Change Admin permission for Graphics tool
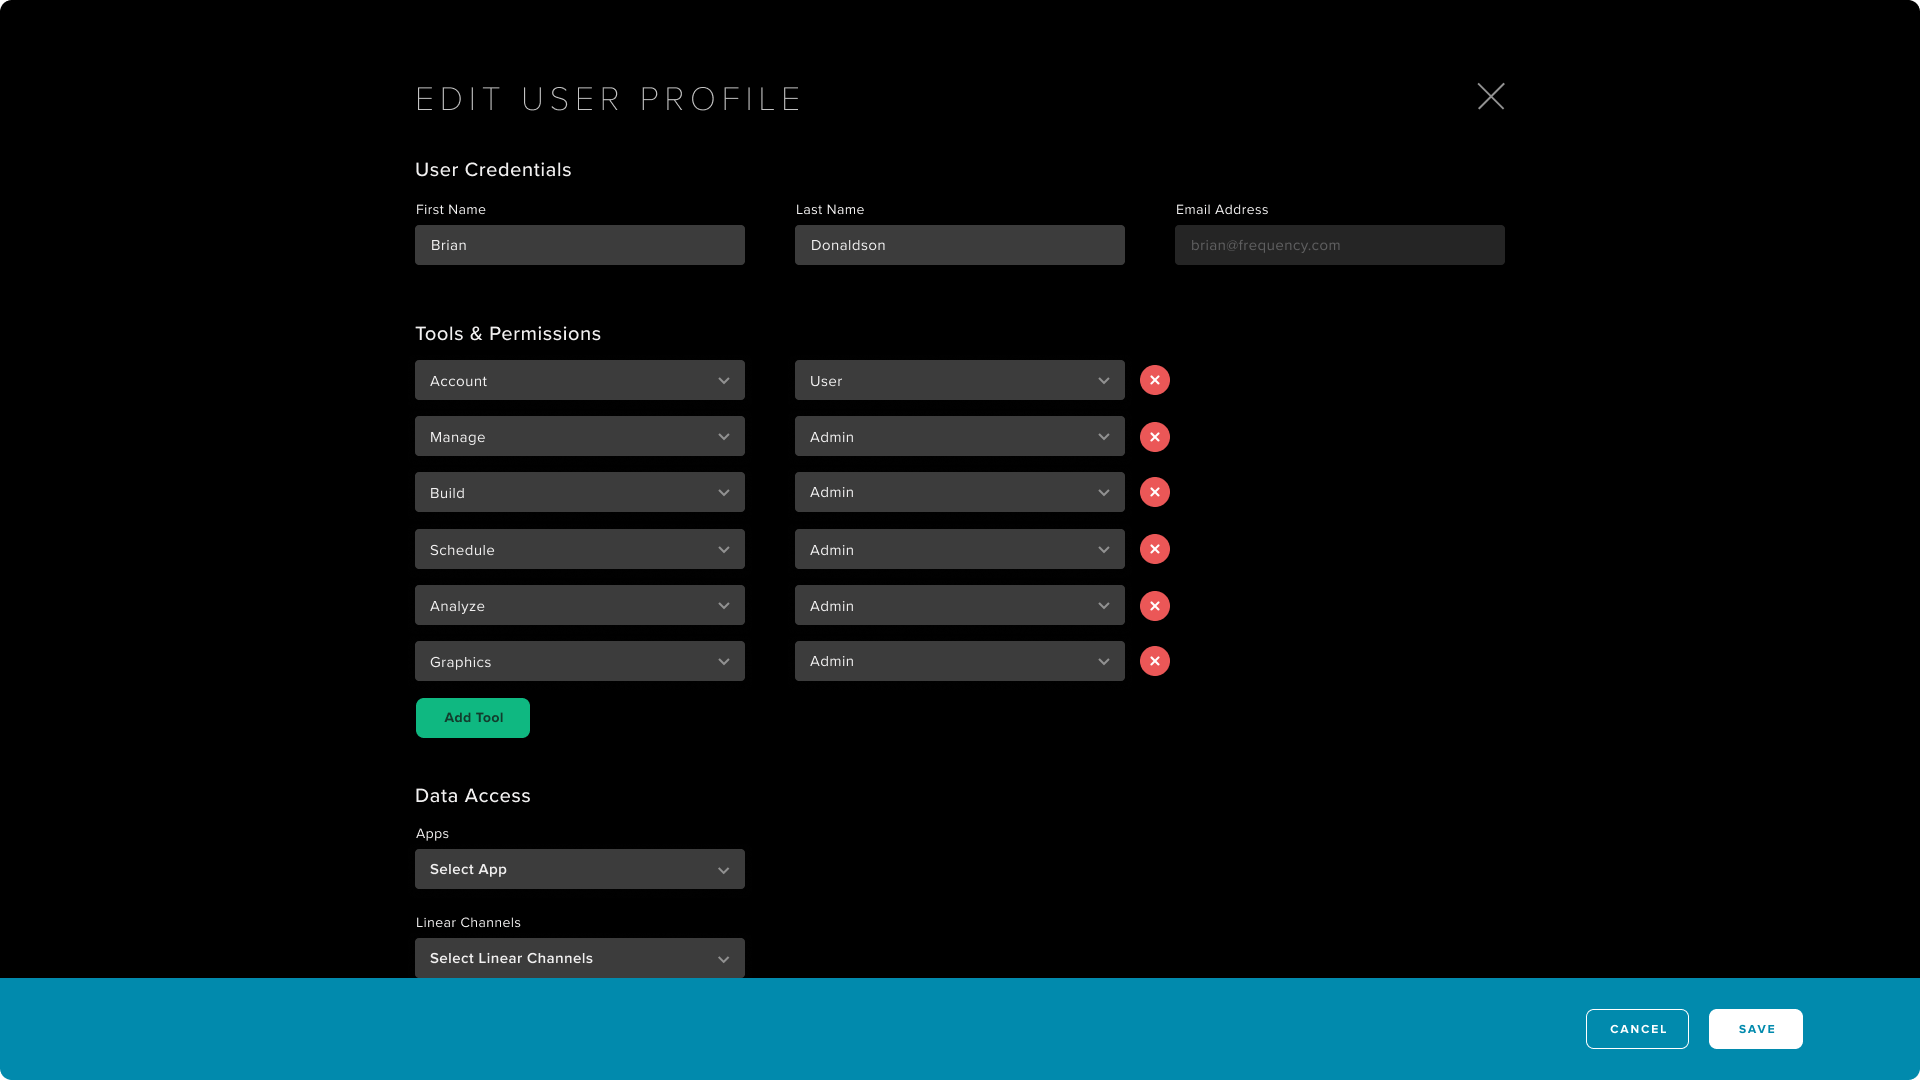The width and height of the screenshot is (1920, 1080). 960,661
